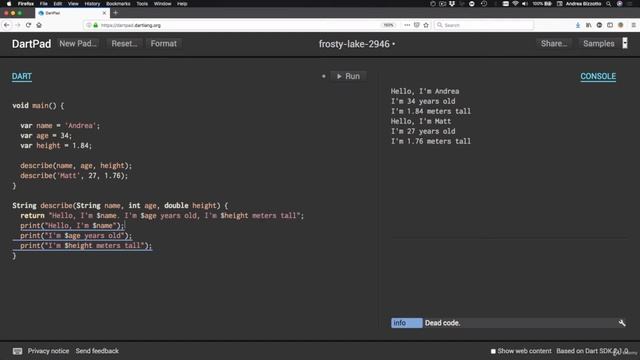Save page to Pocket icon
Image resolution: width=640 pixels, height=360 pixels.
[x=417, y=25]
